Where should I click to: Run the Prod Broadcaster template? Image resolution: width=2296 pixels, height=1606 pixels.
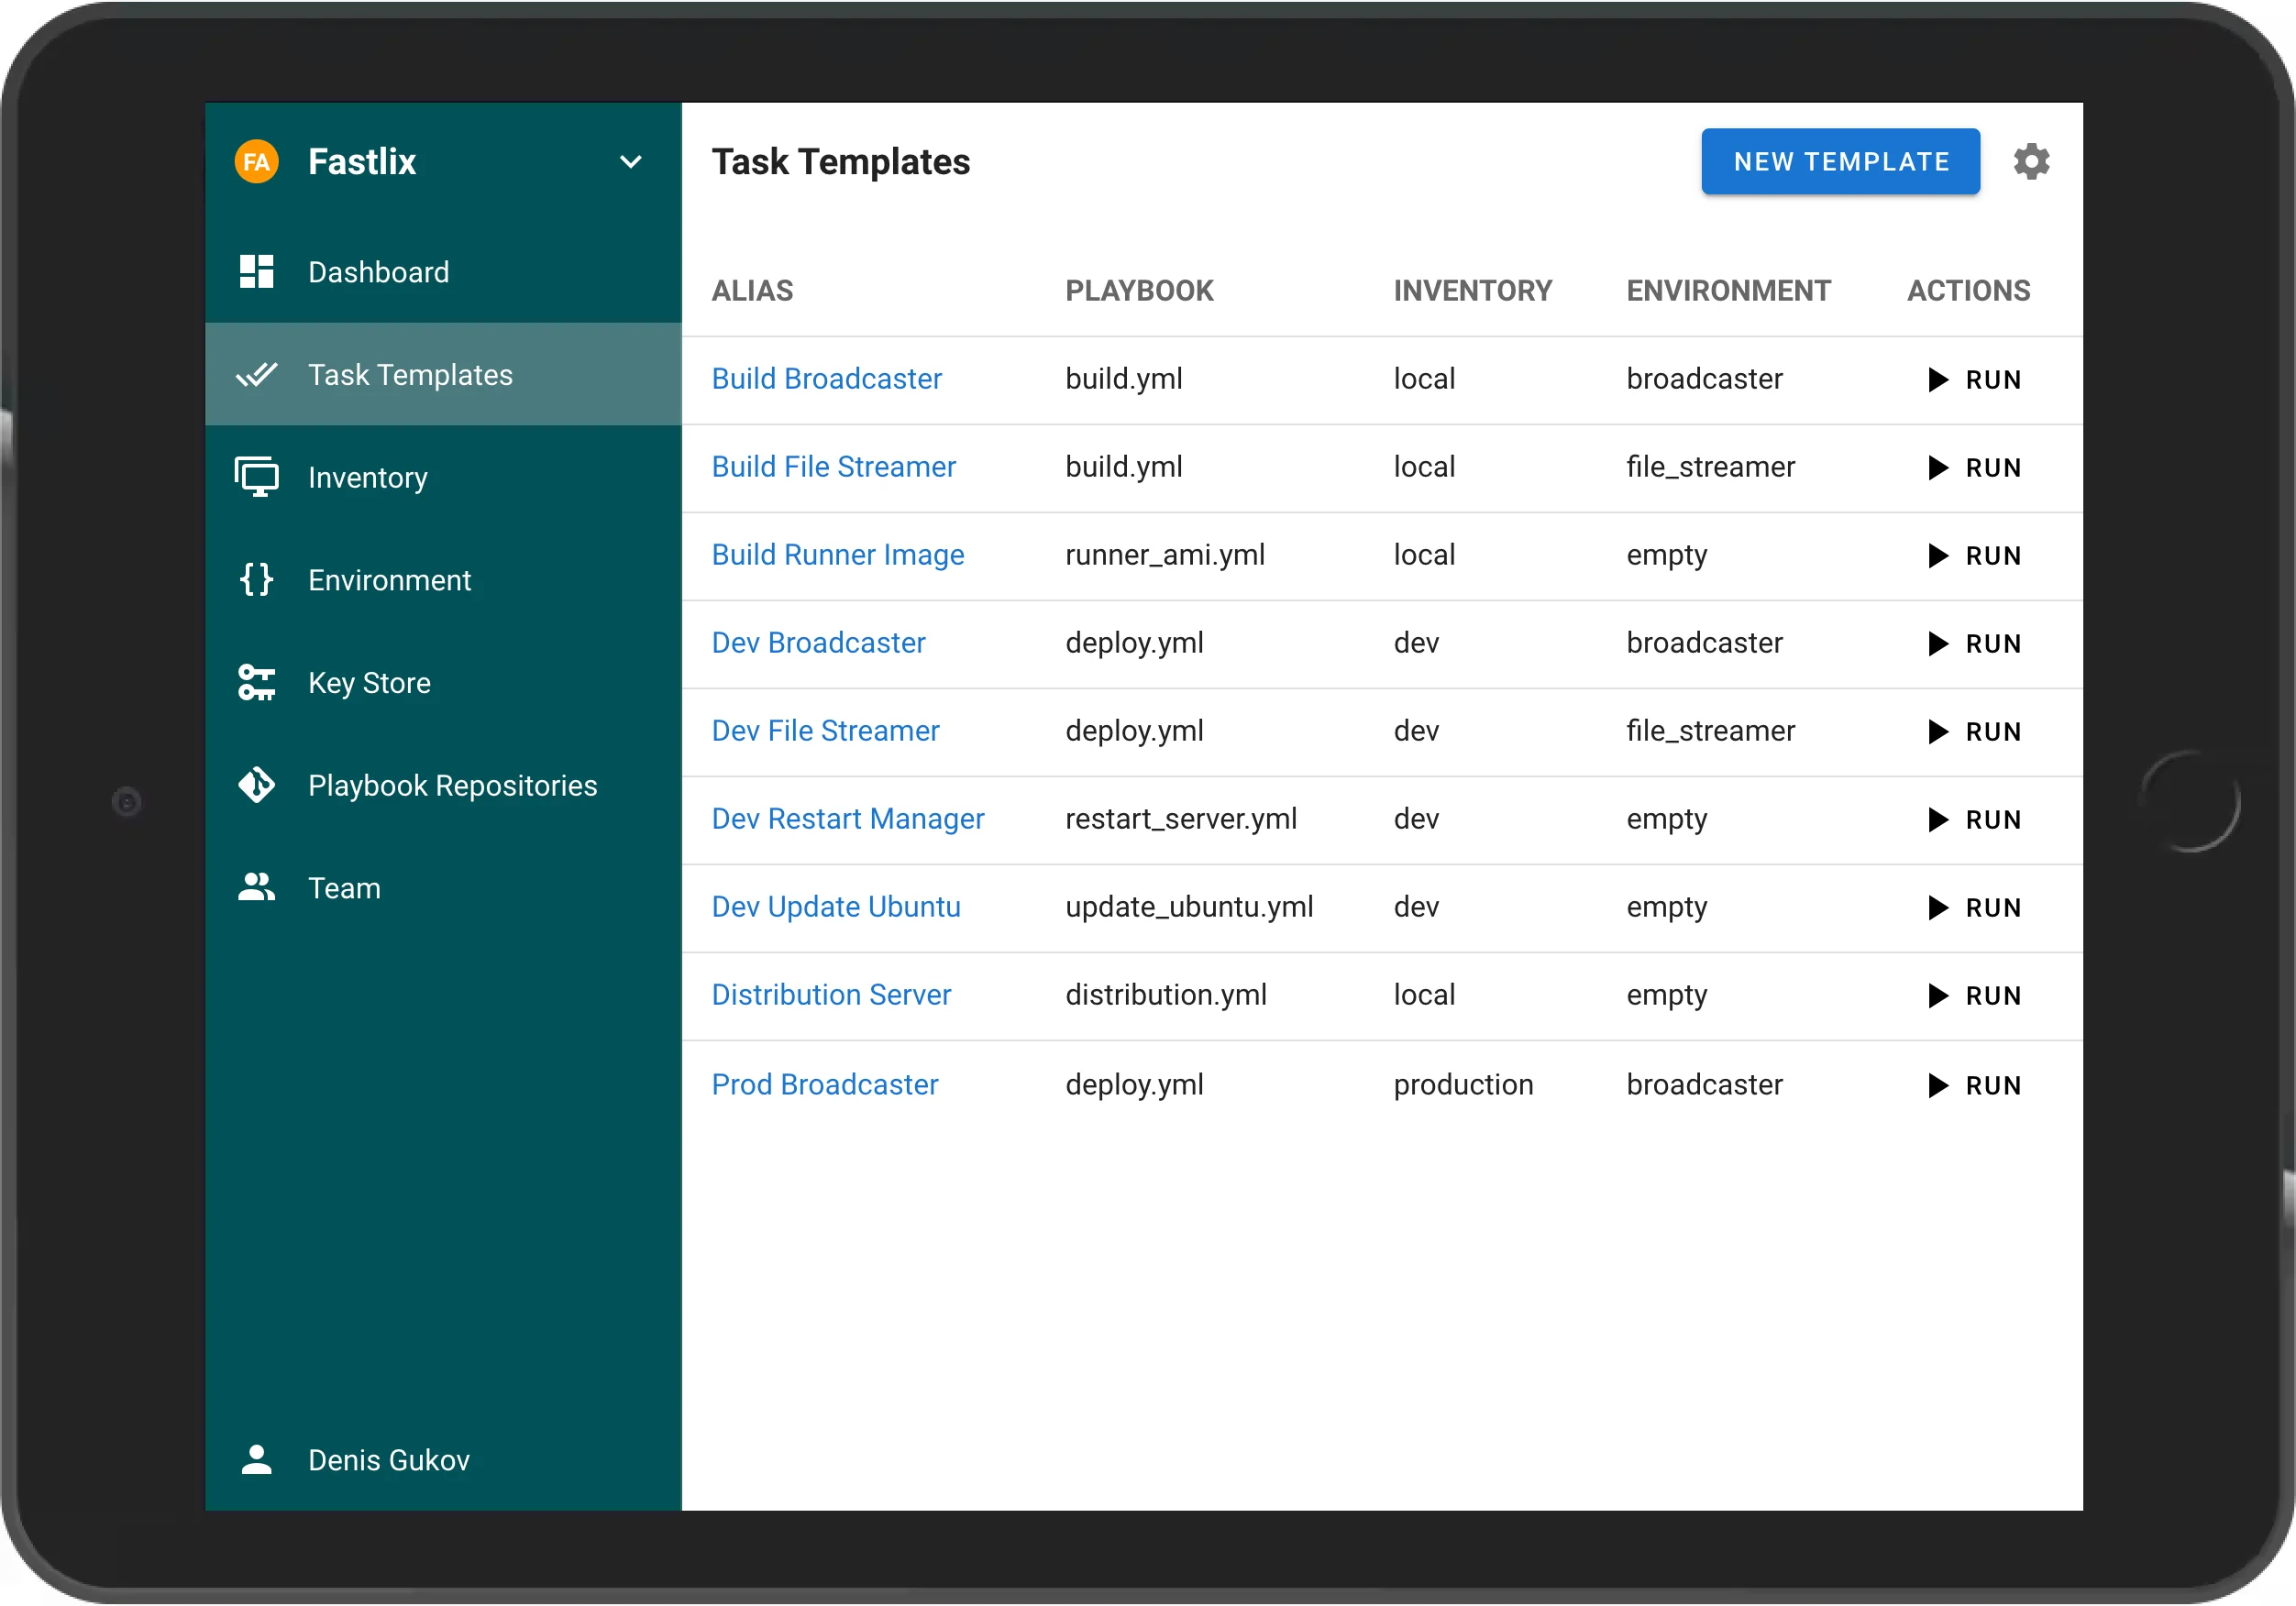1974,1085
